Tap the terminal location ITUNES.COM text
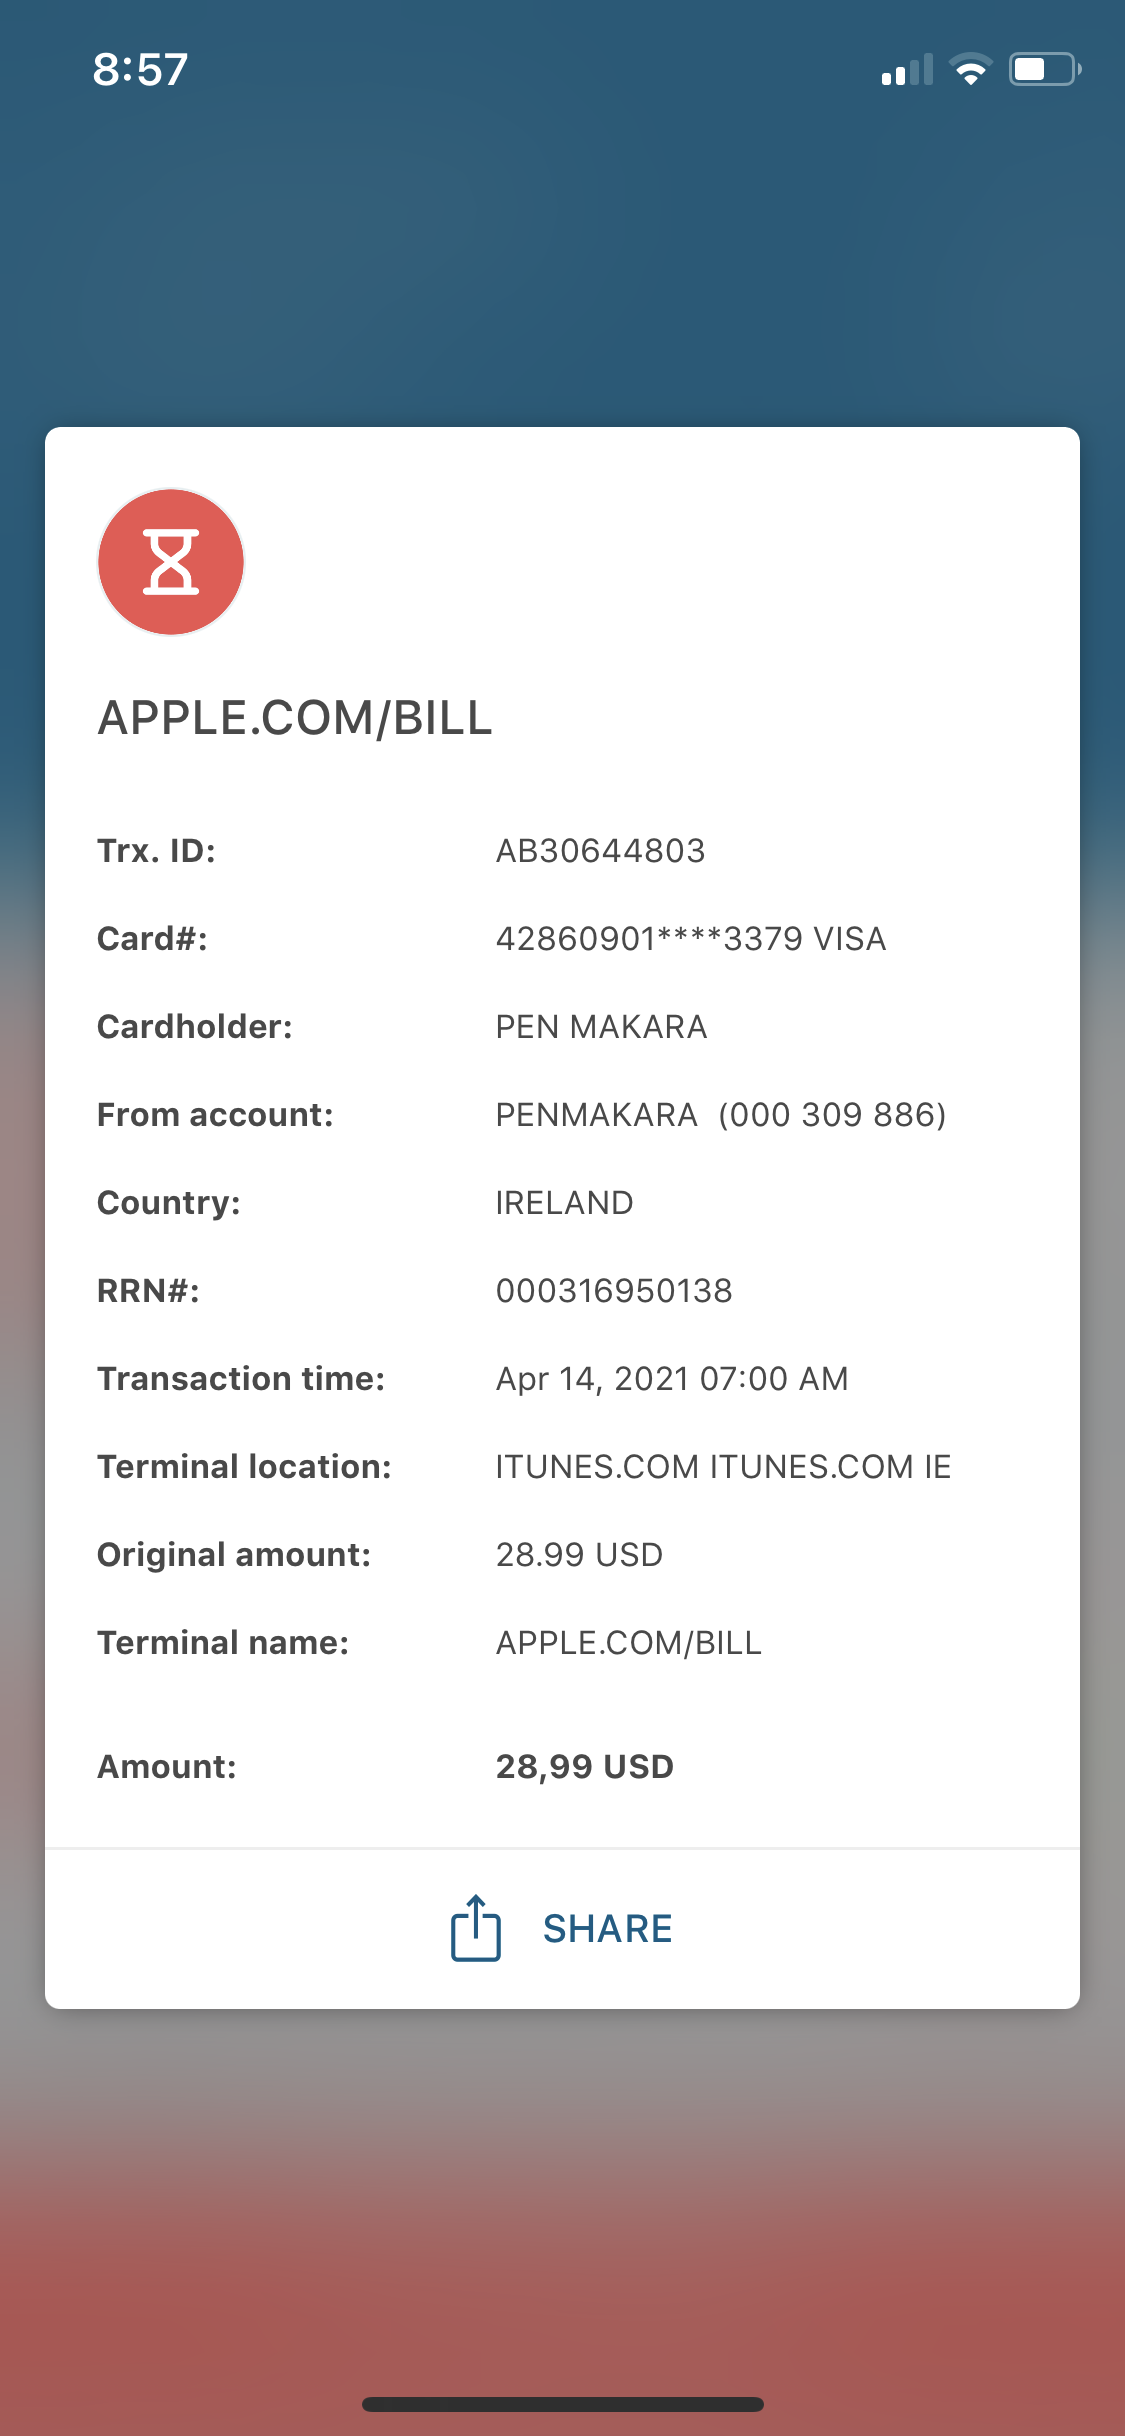The height and width of the screenshot is (2436, 1125). [723, 1467]
